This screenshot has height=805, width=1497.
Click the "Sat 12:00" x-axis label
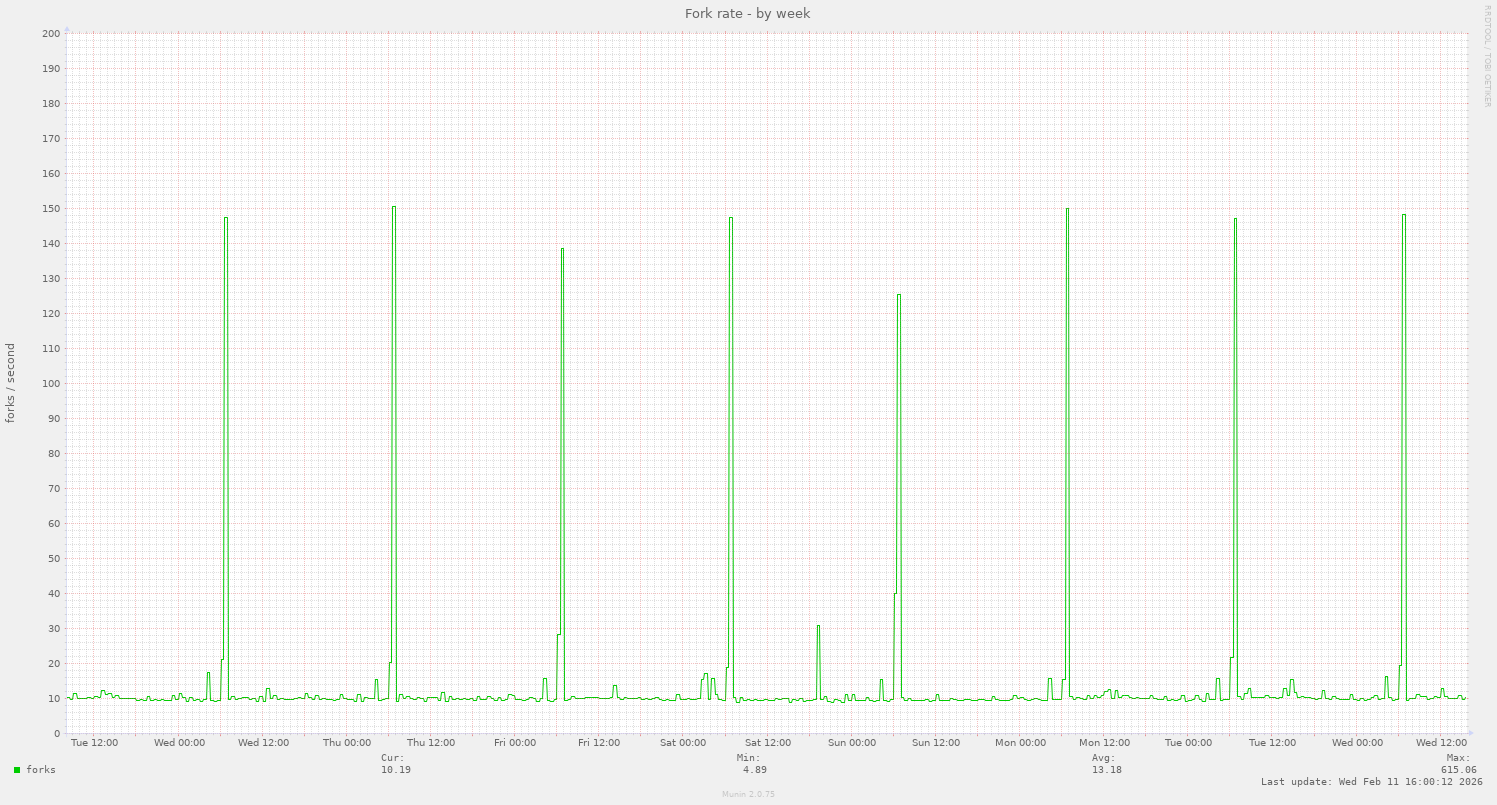pos(768,743)
